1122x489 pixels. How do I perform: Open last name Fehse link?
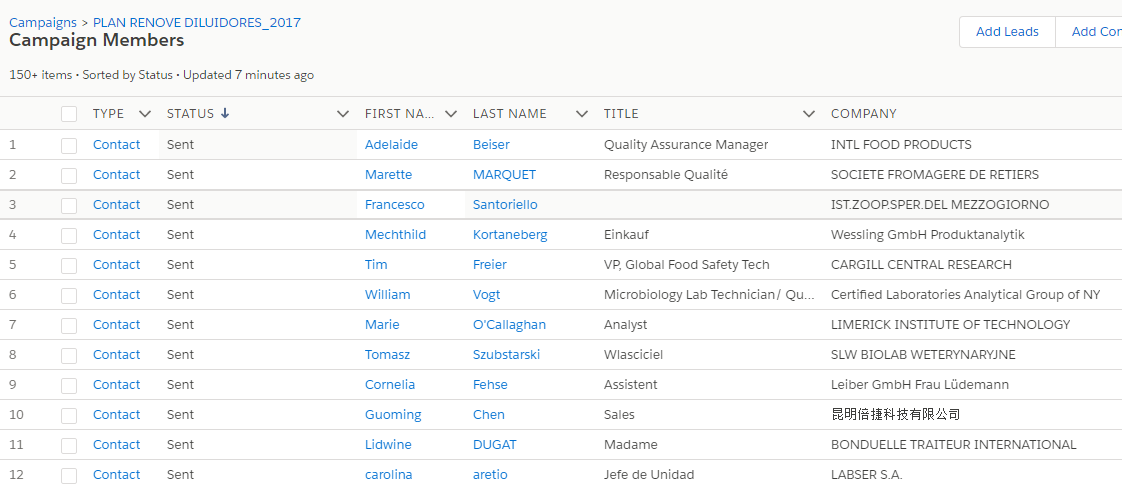pyautogui.click(x=490, y=385)
